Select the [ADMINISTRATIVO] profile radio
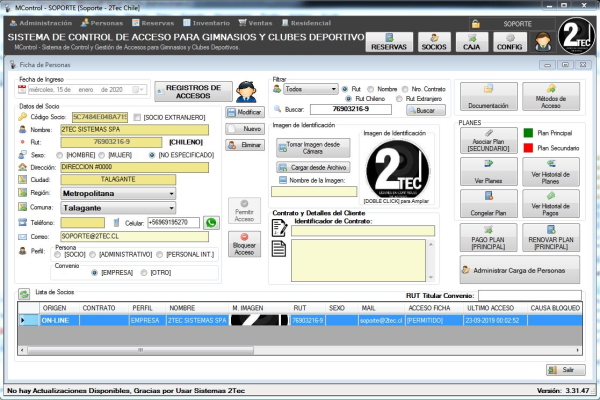The width and height of the screenshot is (600, 400). pos(92,255)
